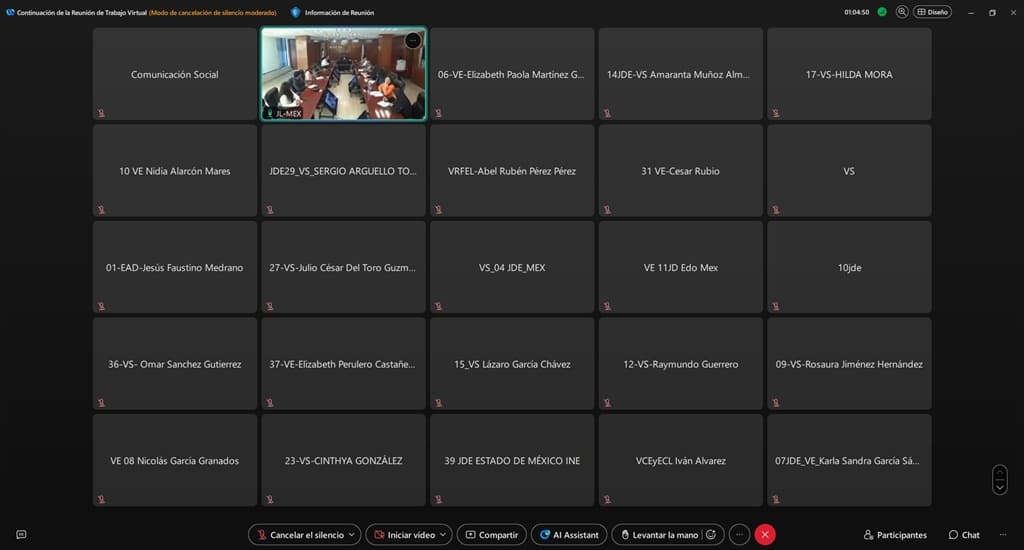Click the Compartir share button

pyautogui.click(x=492, y=534)
